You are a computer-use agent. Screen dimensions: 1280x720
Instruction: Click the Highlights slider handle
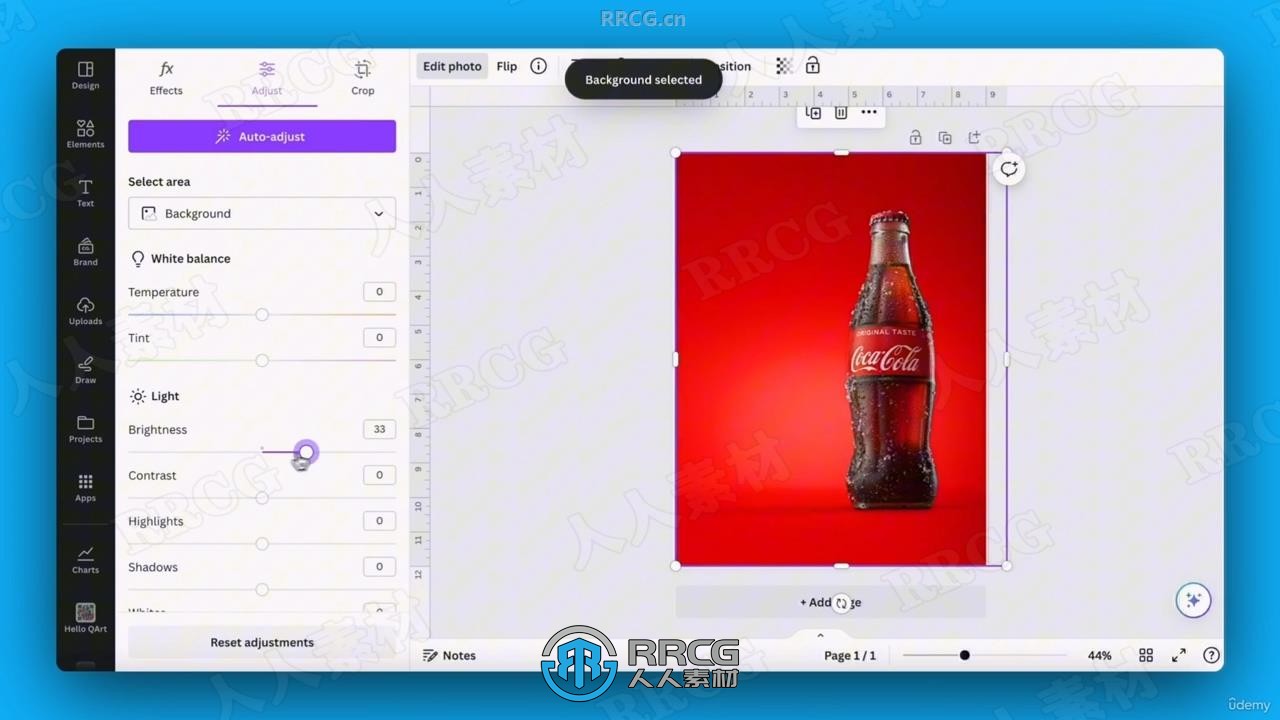262,544
